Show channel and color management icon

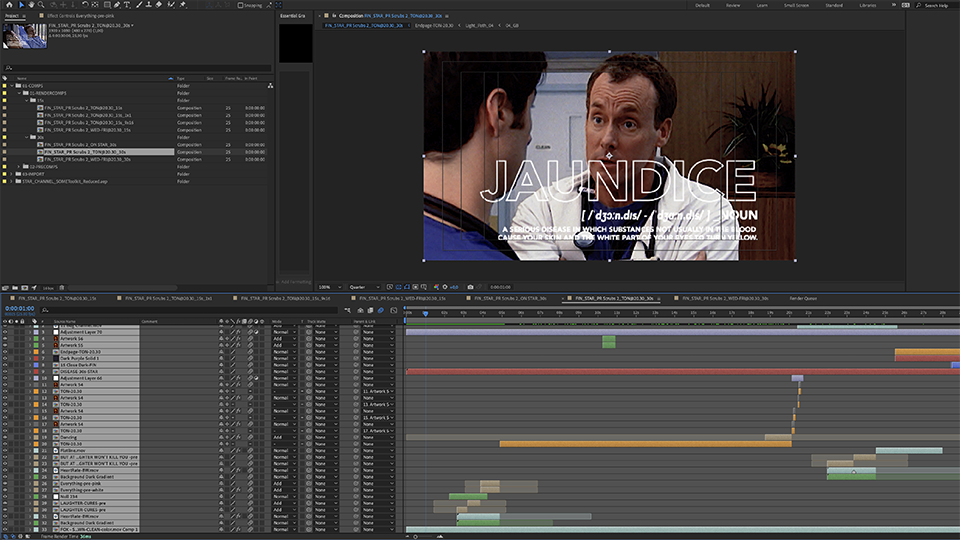(436, 287)
